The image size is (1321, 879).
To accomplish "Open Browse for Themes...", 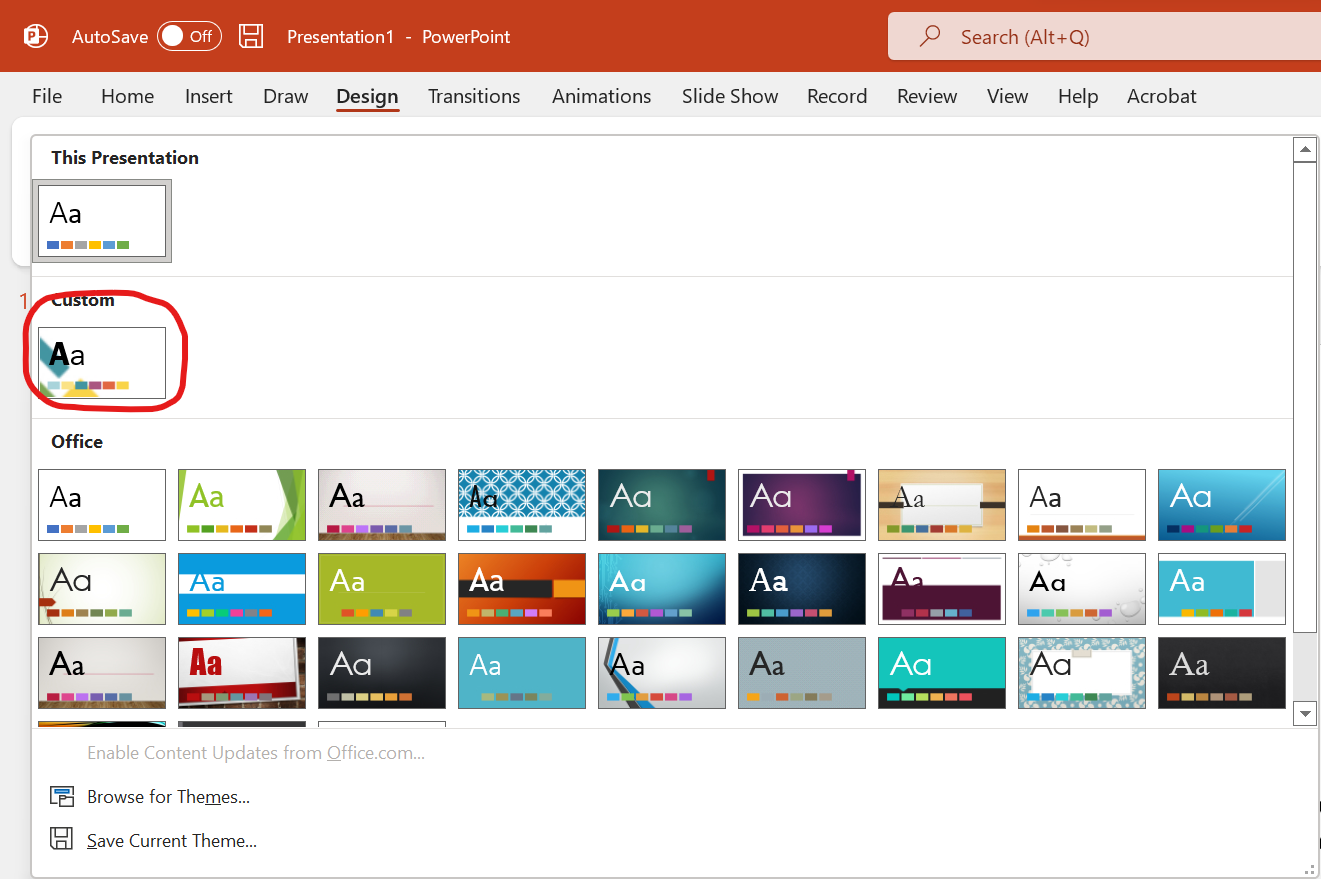I will click(x=168, y=797).
